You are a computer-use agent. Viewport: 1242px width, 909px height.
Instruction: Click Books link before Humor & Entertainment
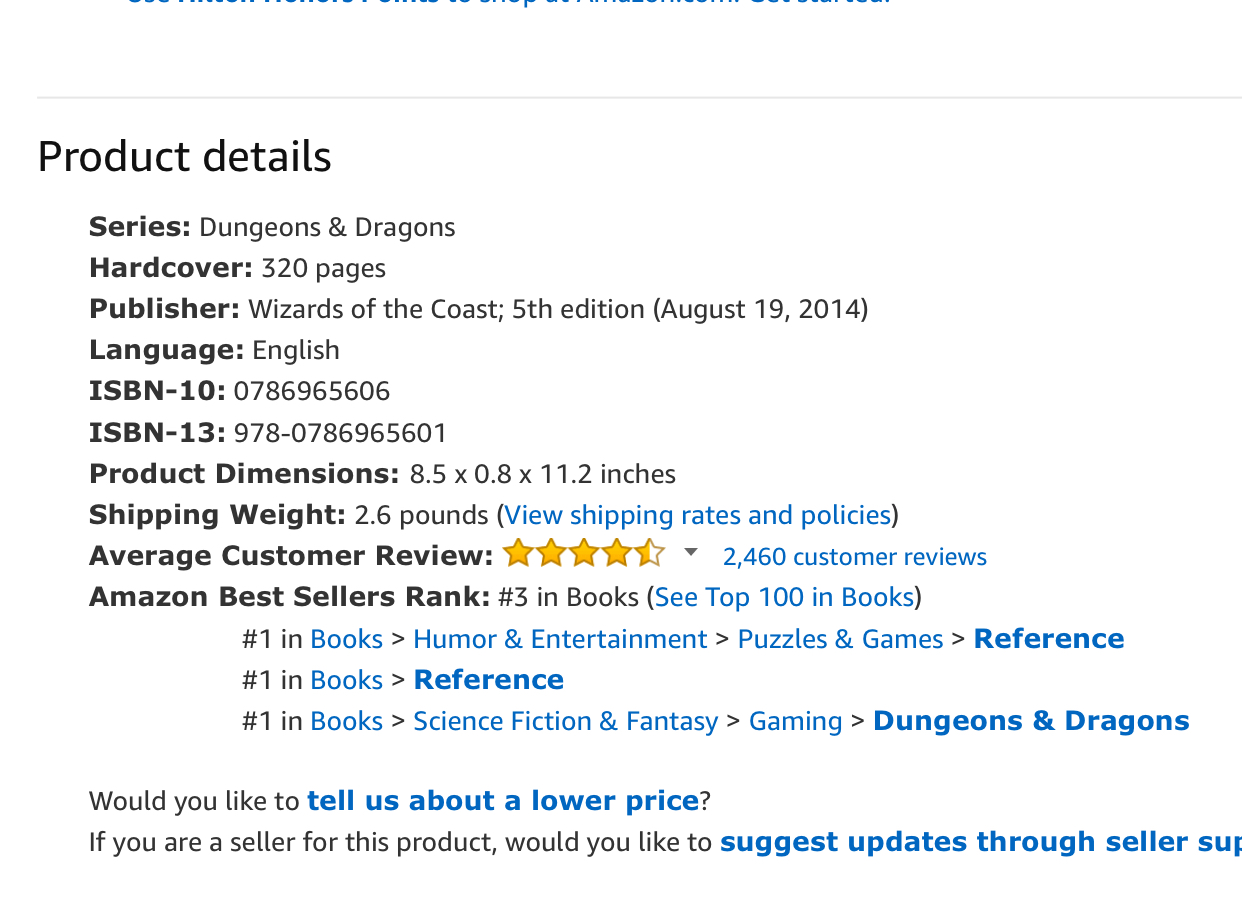coord(346,639)
